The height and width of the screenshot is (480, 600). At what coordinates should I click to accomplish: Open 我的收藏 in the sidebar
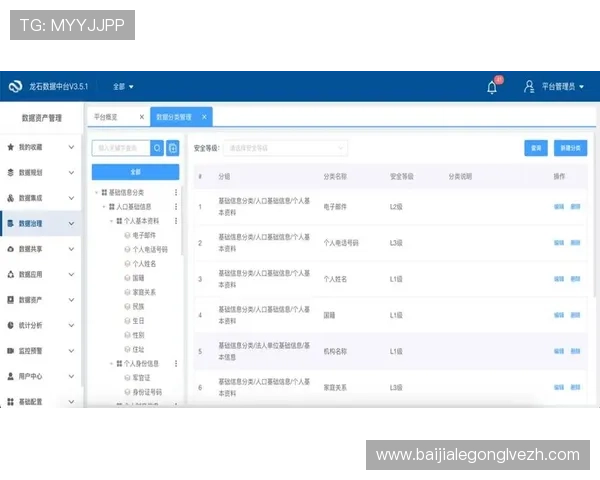(40, 146)
